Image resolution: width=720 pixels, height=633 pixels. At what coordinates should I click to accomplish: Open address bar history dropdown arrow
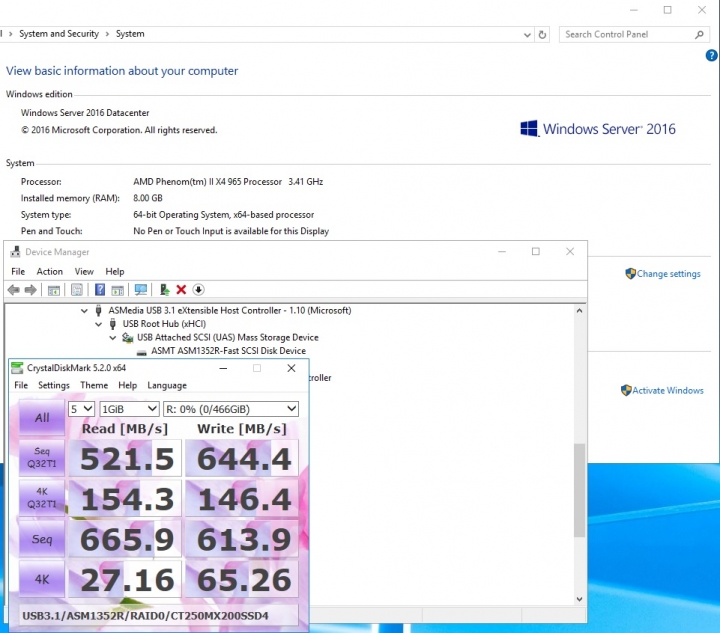tap(527, 34)
